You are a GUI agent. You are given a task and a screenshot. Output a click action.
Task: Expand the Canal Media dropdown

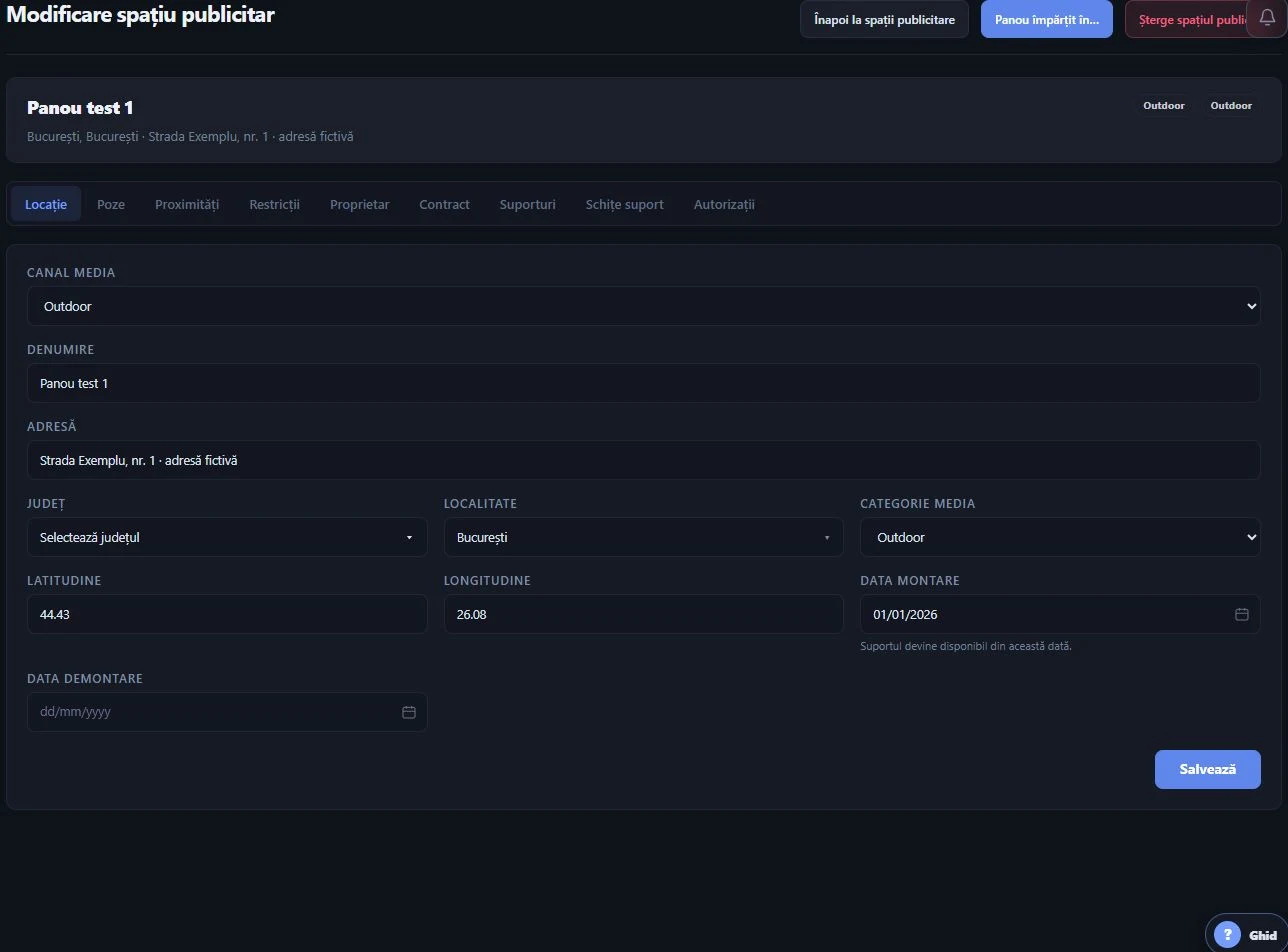(643, 306)
